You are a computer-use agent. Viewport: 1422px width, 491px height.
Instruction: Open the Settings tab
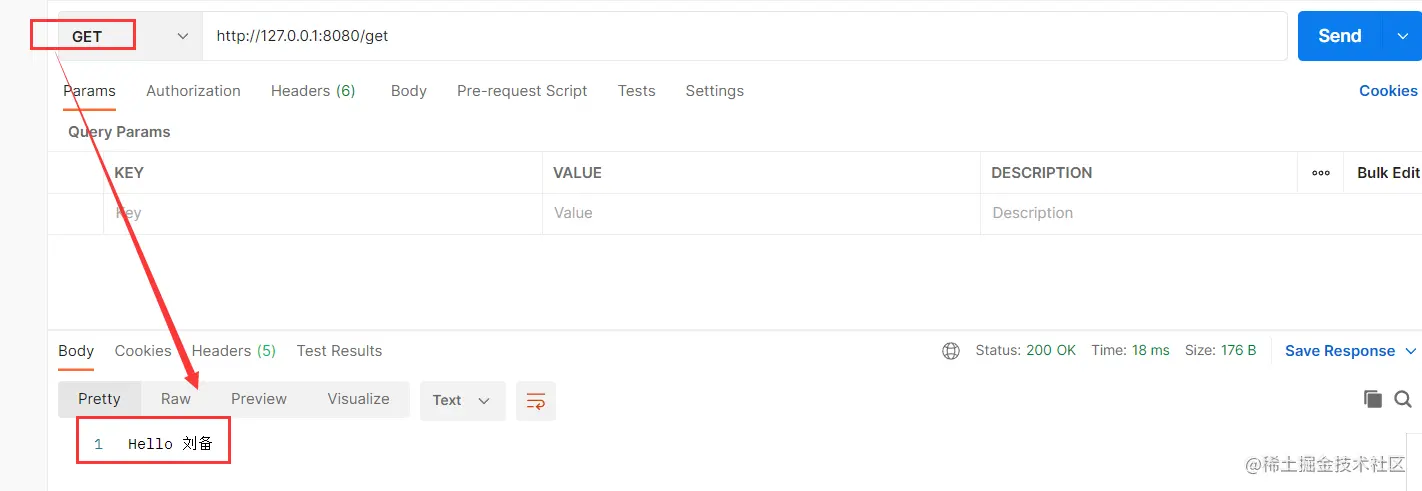[x=714, y=91]
